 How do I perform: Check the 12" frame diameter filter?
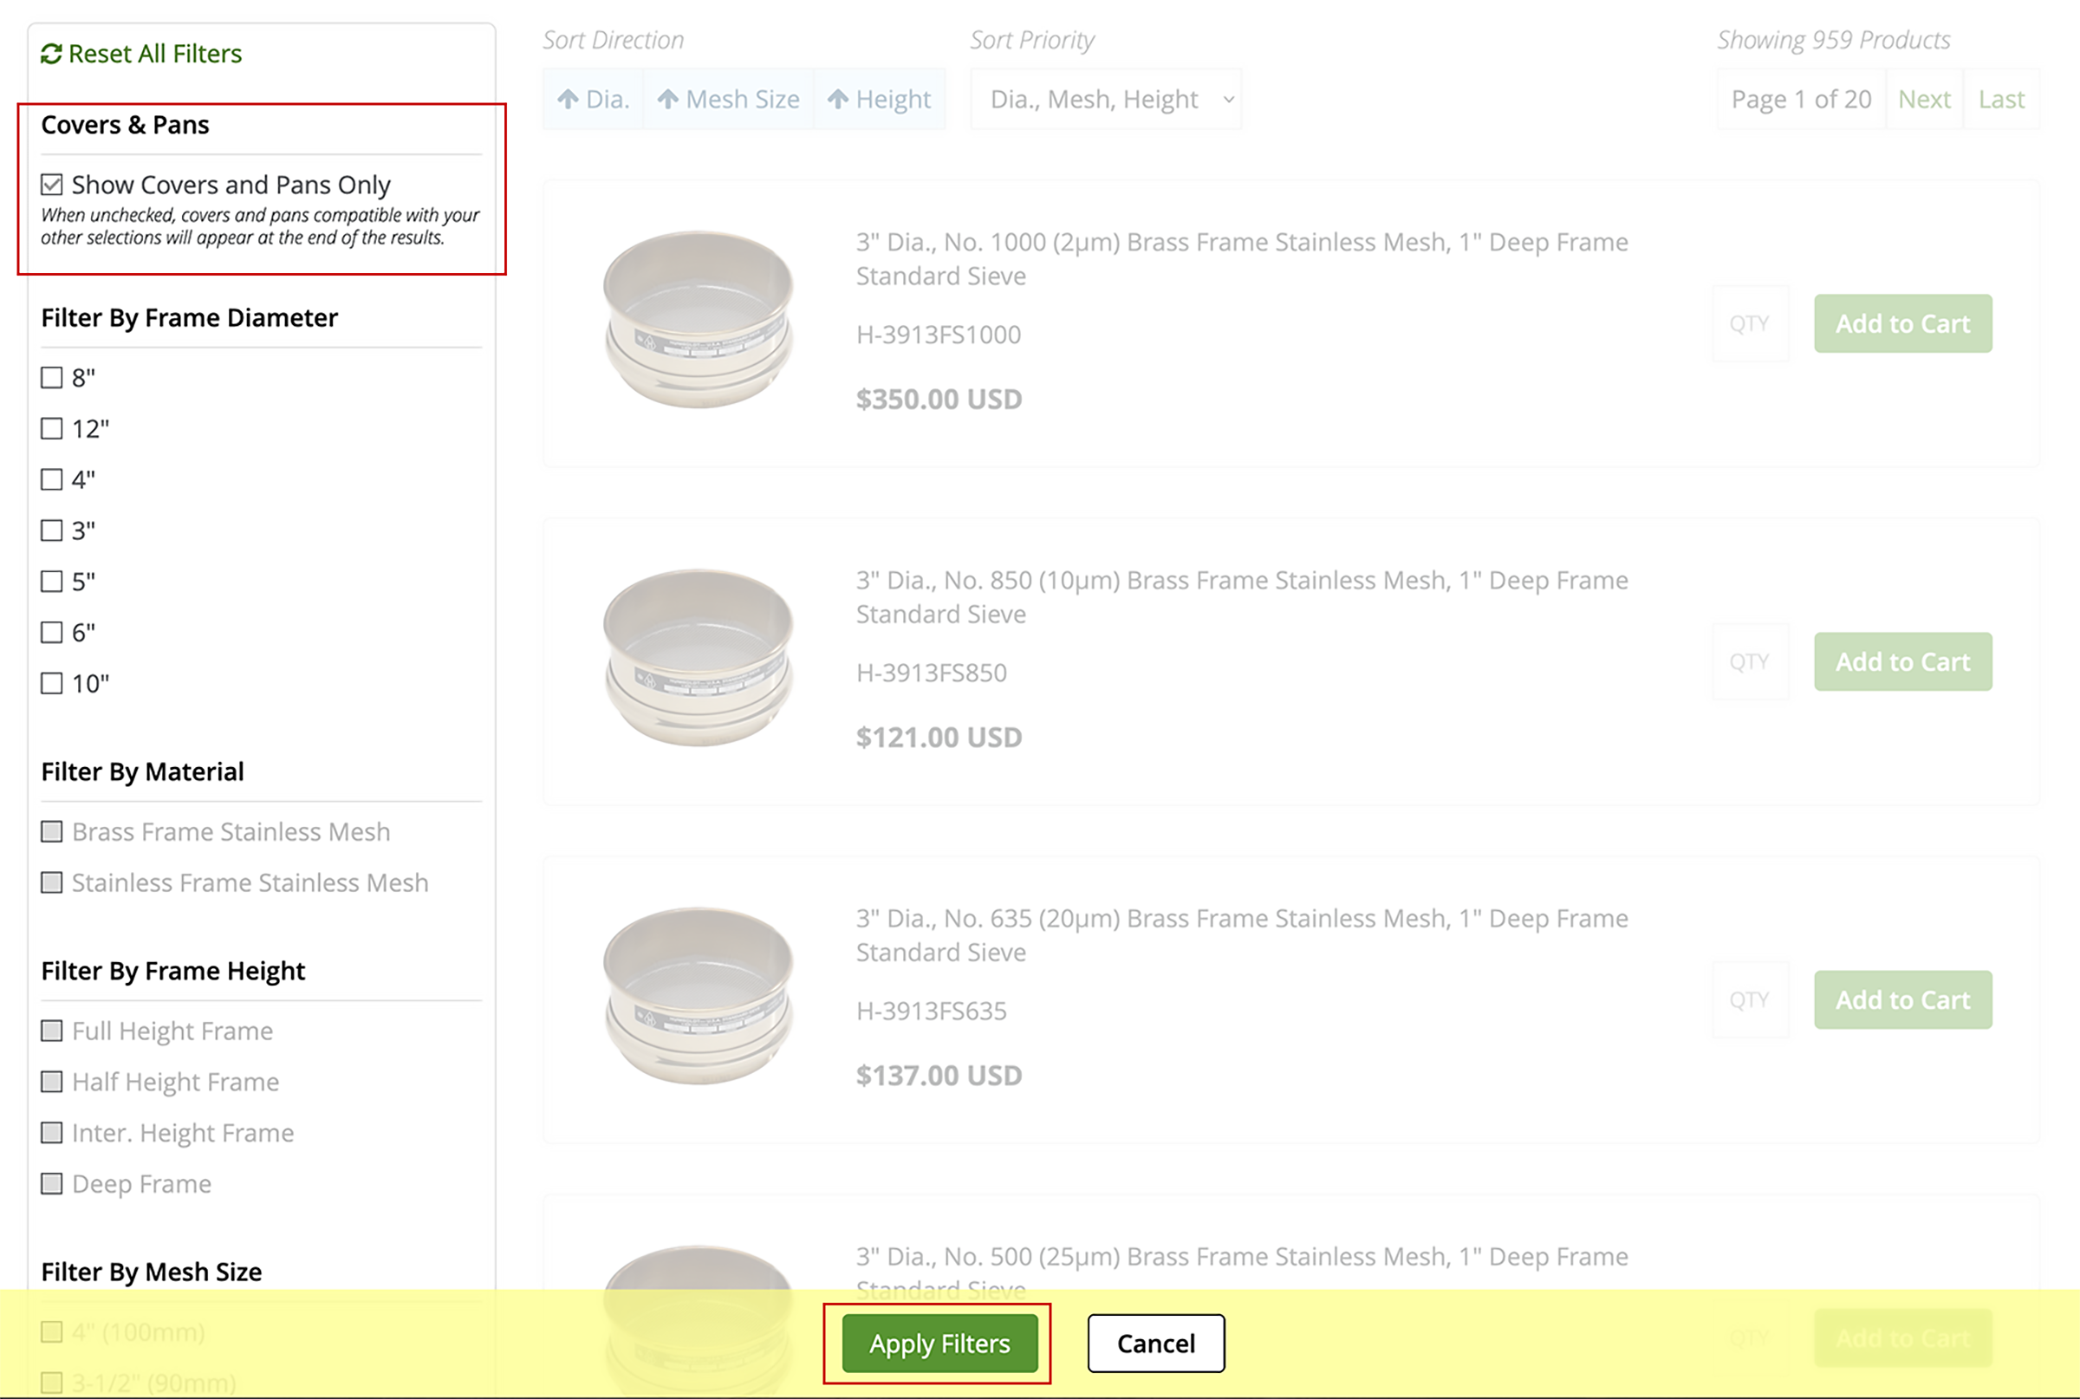tap(52, 429)
